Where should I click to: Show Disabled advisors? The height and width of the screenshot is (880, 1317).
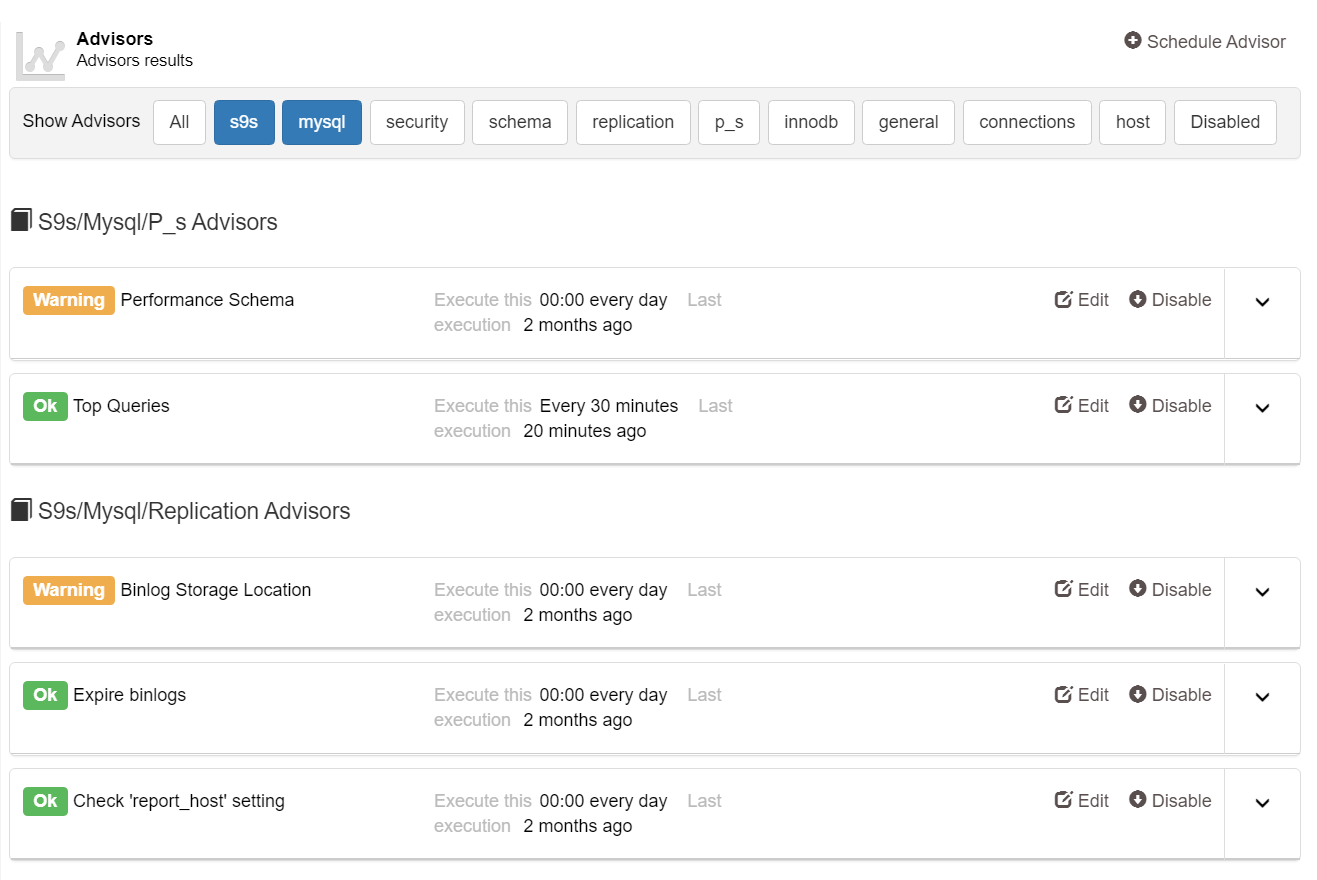pos(1225,122)
